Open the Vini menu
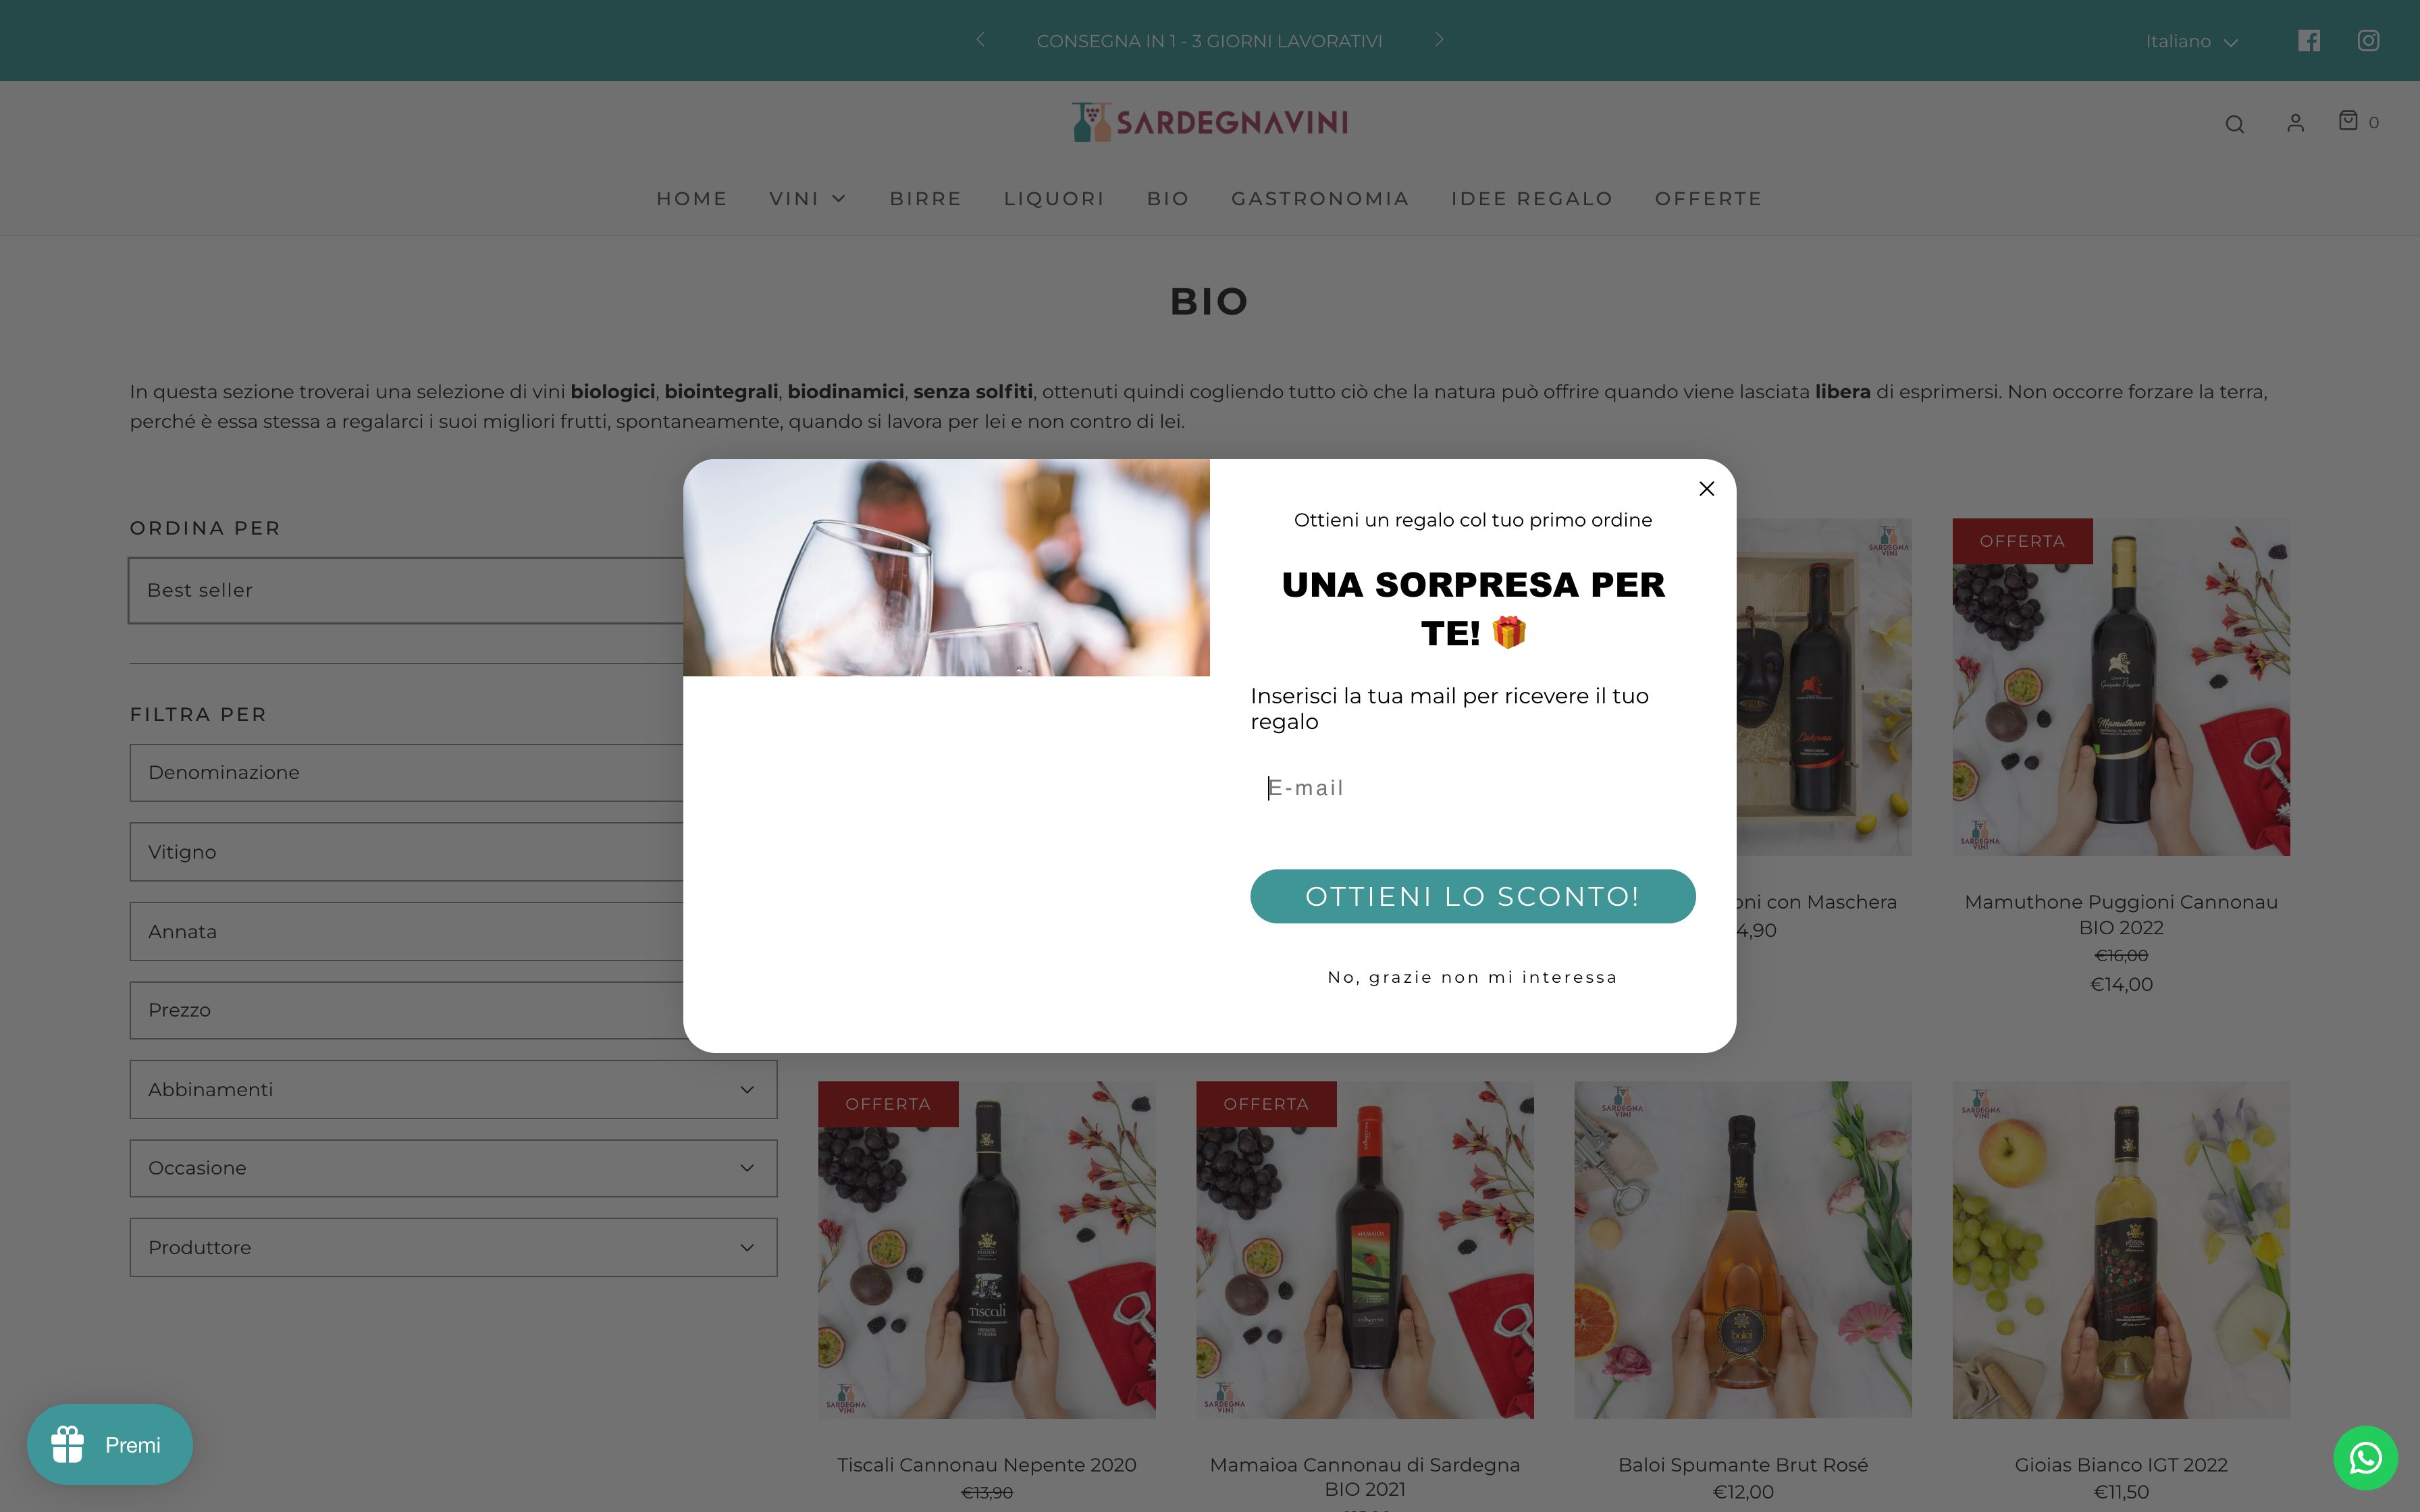The height and width of the screenshot is (1512, 2420). click(x=807, y=199)
